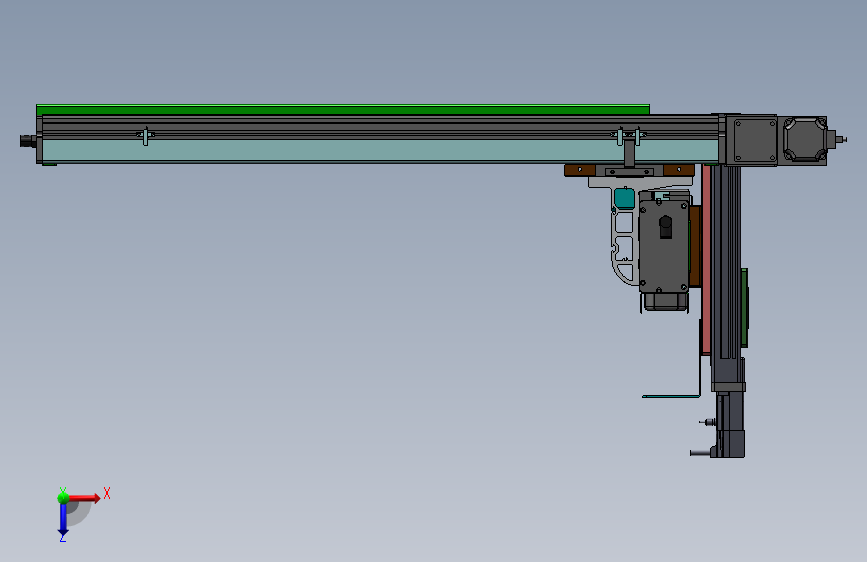
Task: Click the red X axis arrow of triad
Action: (85, 498)
